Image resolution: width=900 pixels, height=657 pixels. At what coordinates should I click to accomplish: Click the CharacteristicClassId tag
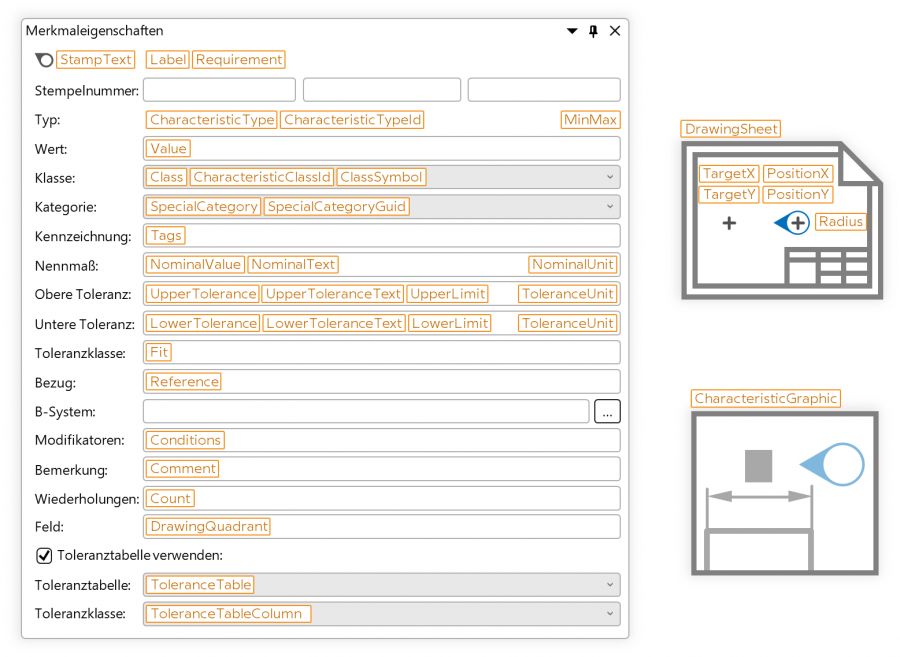click(262, 177)
